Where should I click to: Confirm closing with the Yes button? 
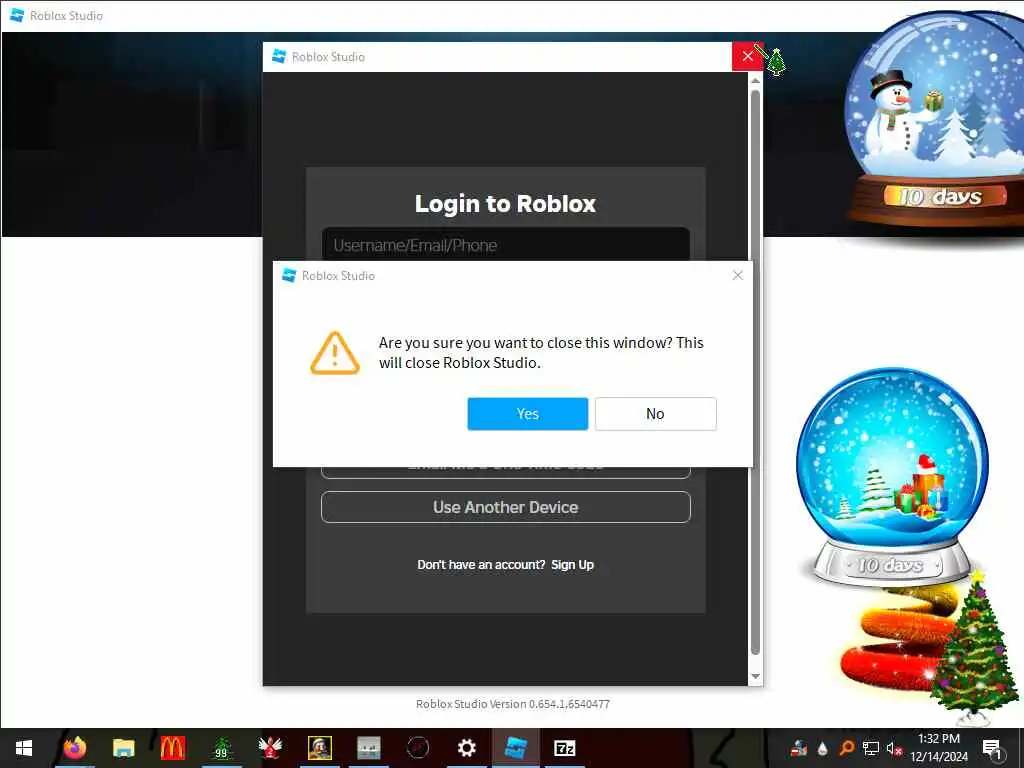(x=527, y=413)
